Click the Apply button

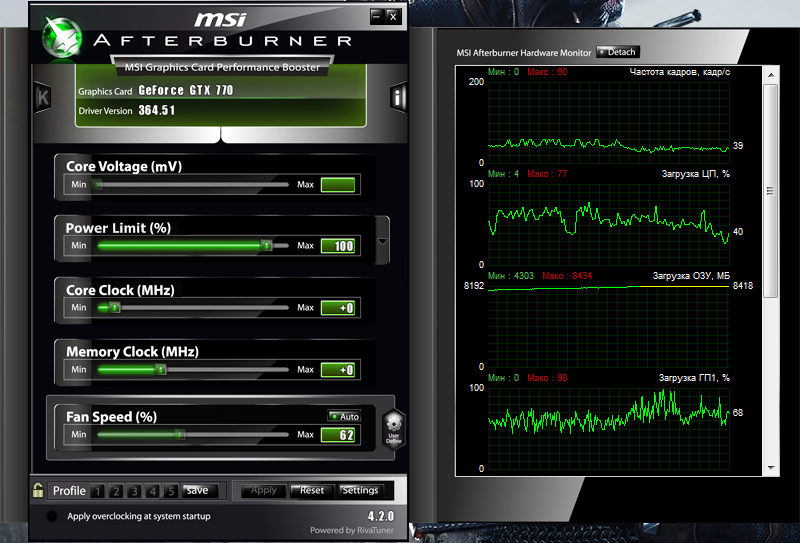coord(263,490)
